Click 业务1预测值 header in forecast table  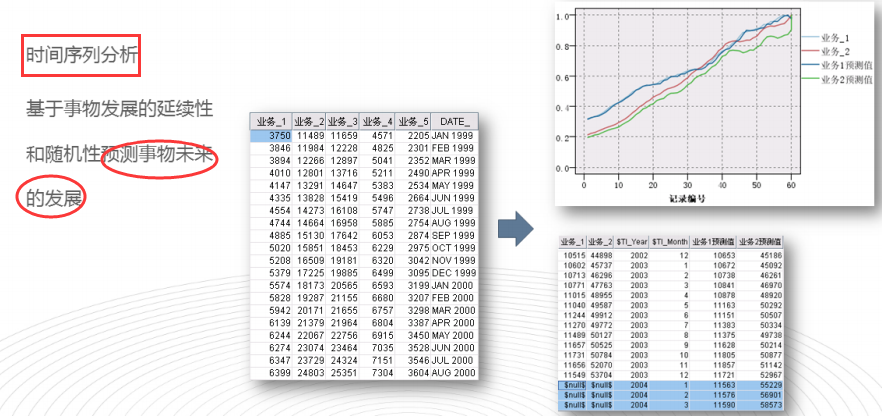pos(713,242)
